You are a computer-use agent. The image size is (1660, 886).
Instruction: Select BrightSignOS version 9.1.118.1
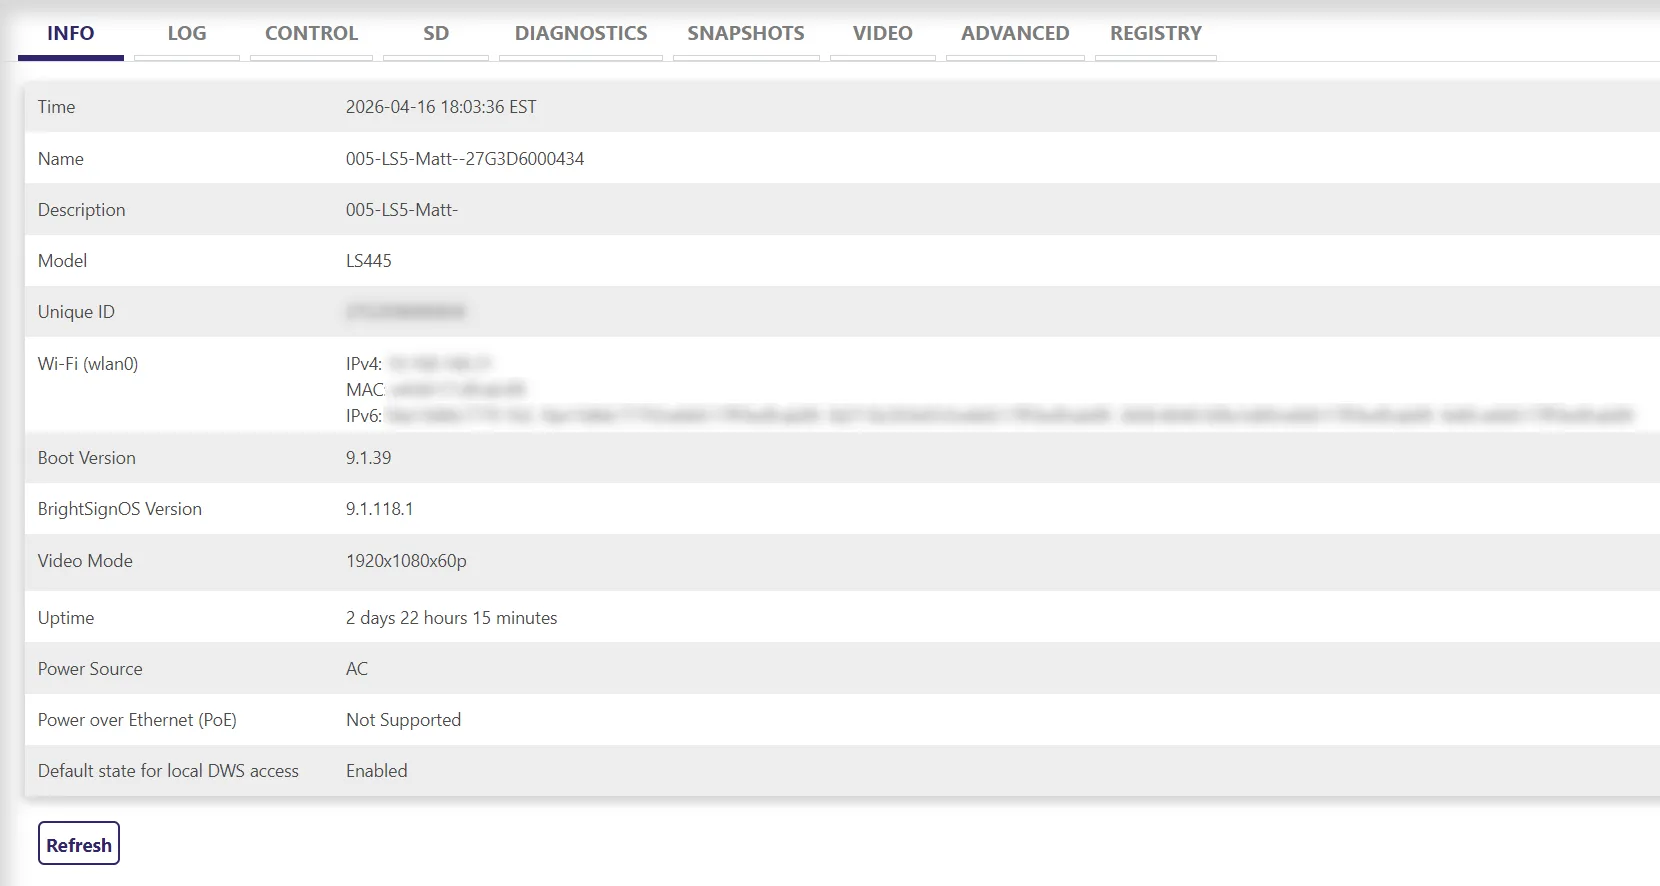point(380,509)
